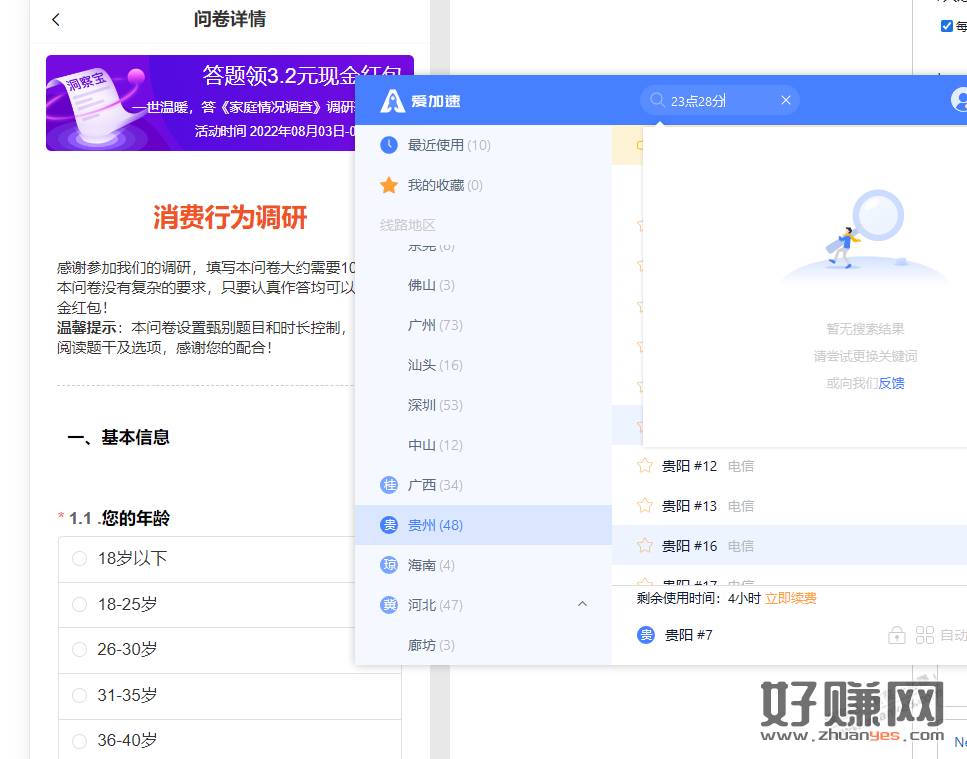Select 廊坊 (3) region
The image size is (967, 759).
(484, 645)
